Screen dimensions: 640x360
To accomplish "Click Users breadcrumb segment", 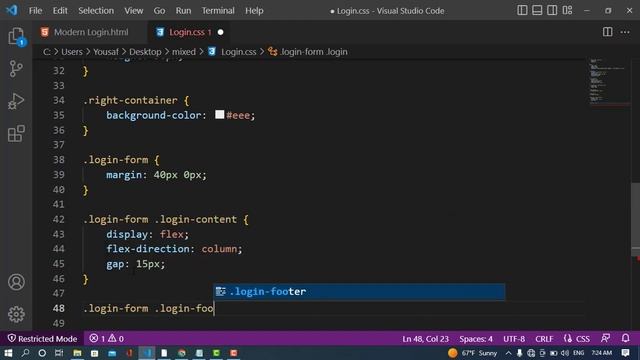I will click(71, 52).
